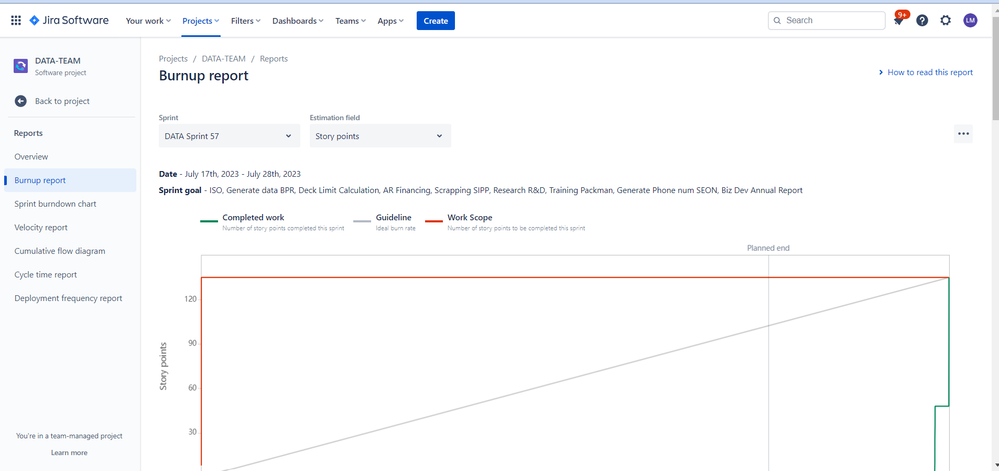Click the team-managed project notice text

click(69, 436)
